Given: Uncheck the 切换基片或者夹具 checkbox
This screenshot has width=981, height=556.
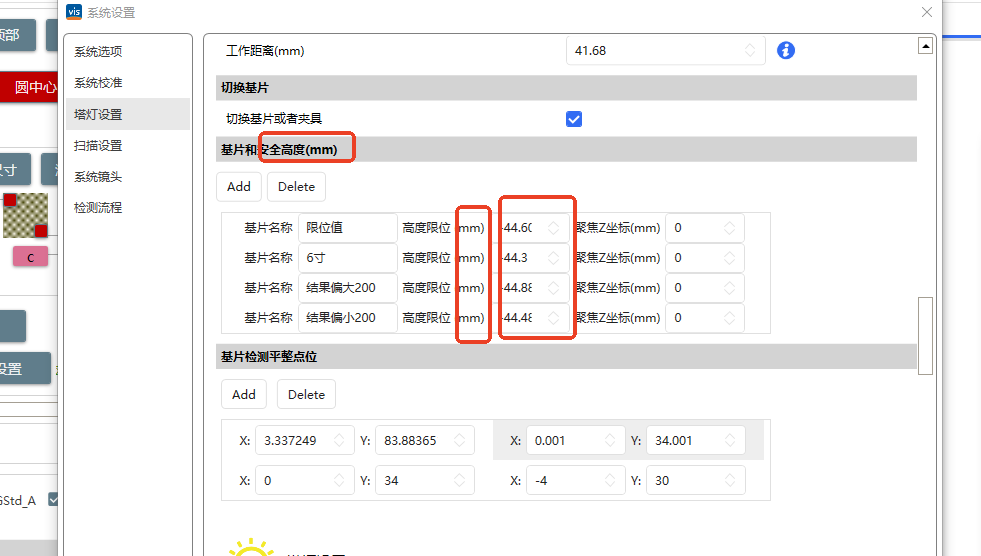Looking at the screenshot, I should point(574,119).
